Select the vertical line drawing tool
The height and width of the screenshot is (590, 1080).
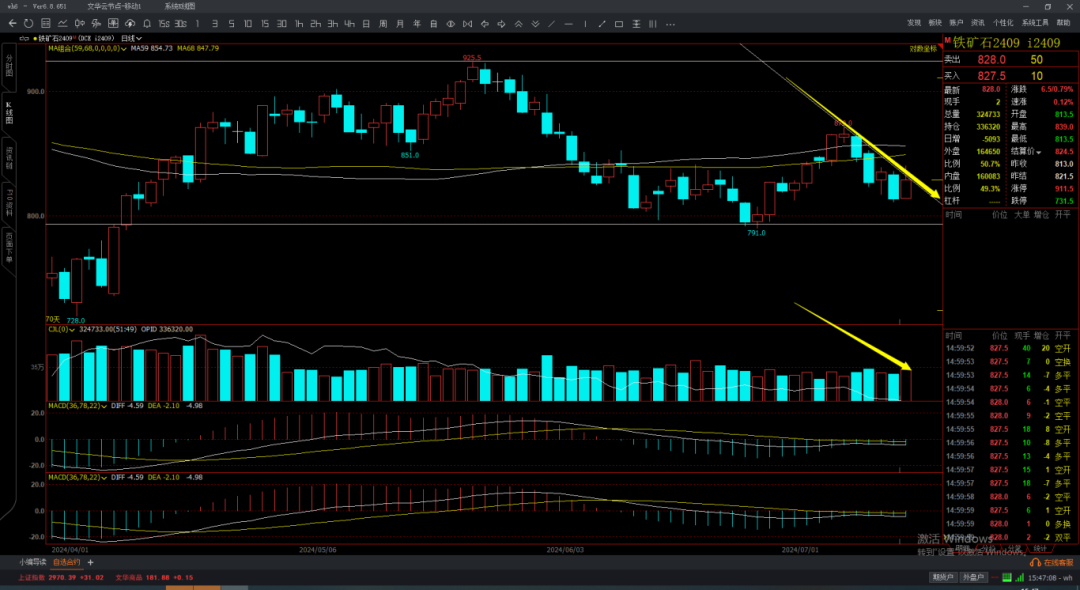click(x=585, y=23)
